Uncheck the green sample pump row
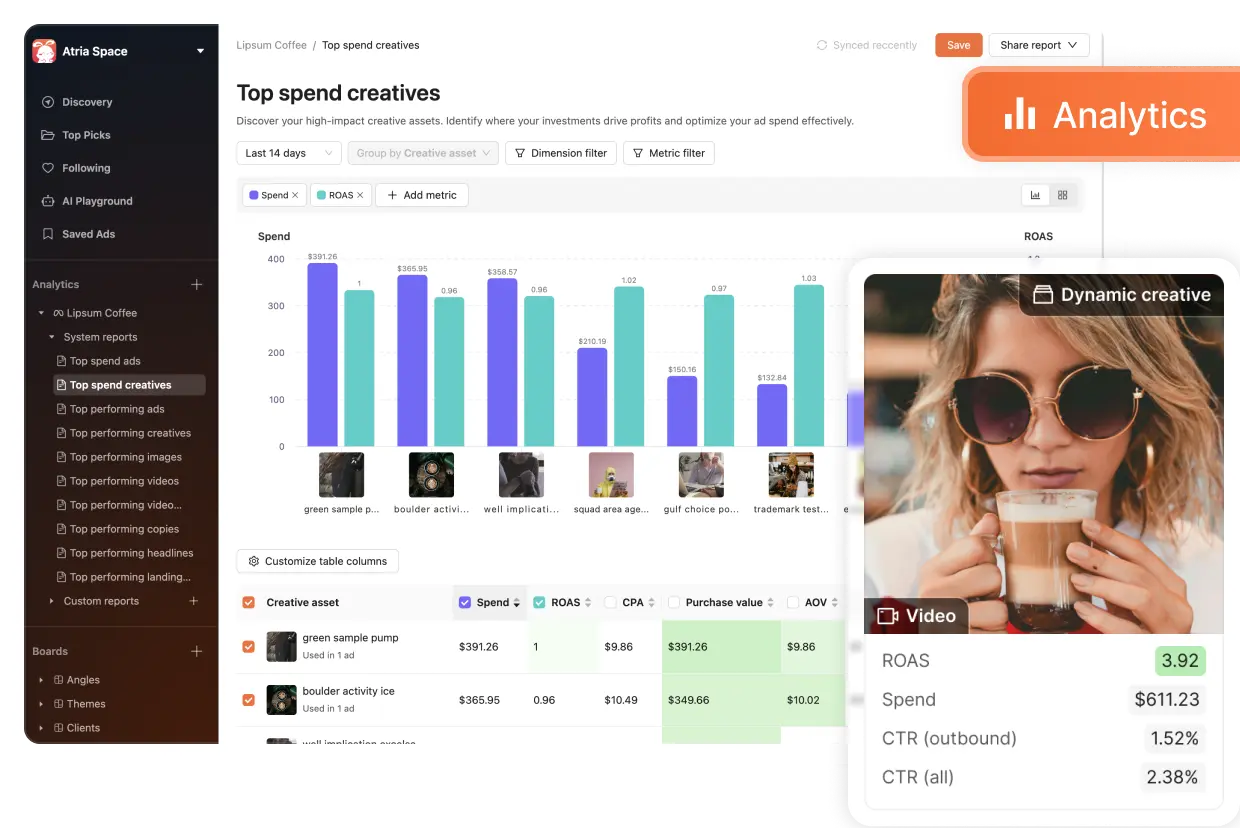Screen dimensions: 1240x828 point(249,647)
